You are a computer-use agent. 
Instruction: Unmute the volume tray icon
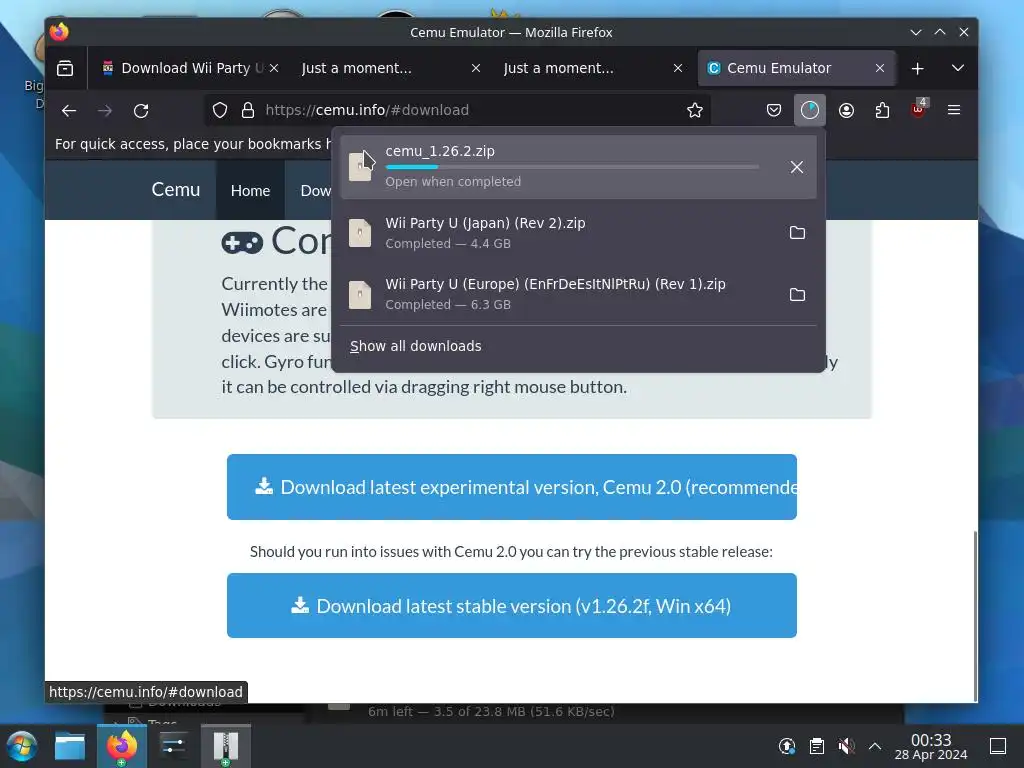click(846, 746)
